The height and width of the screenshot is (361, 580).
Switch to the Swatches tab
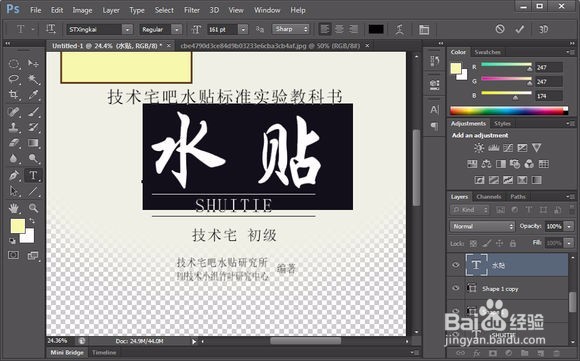[x=488, y=52]
